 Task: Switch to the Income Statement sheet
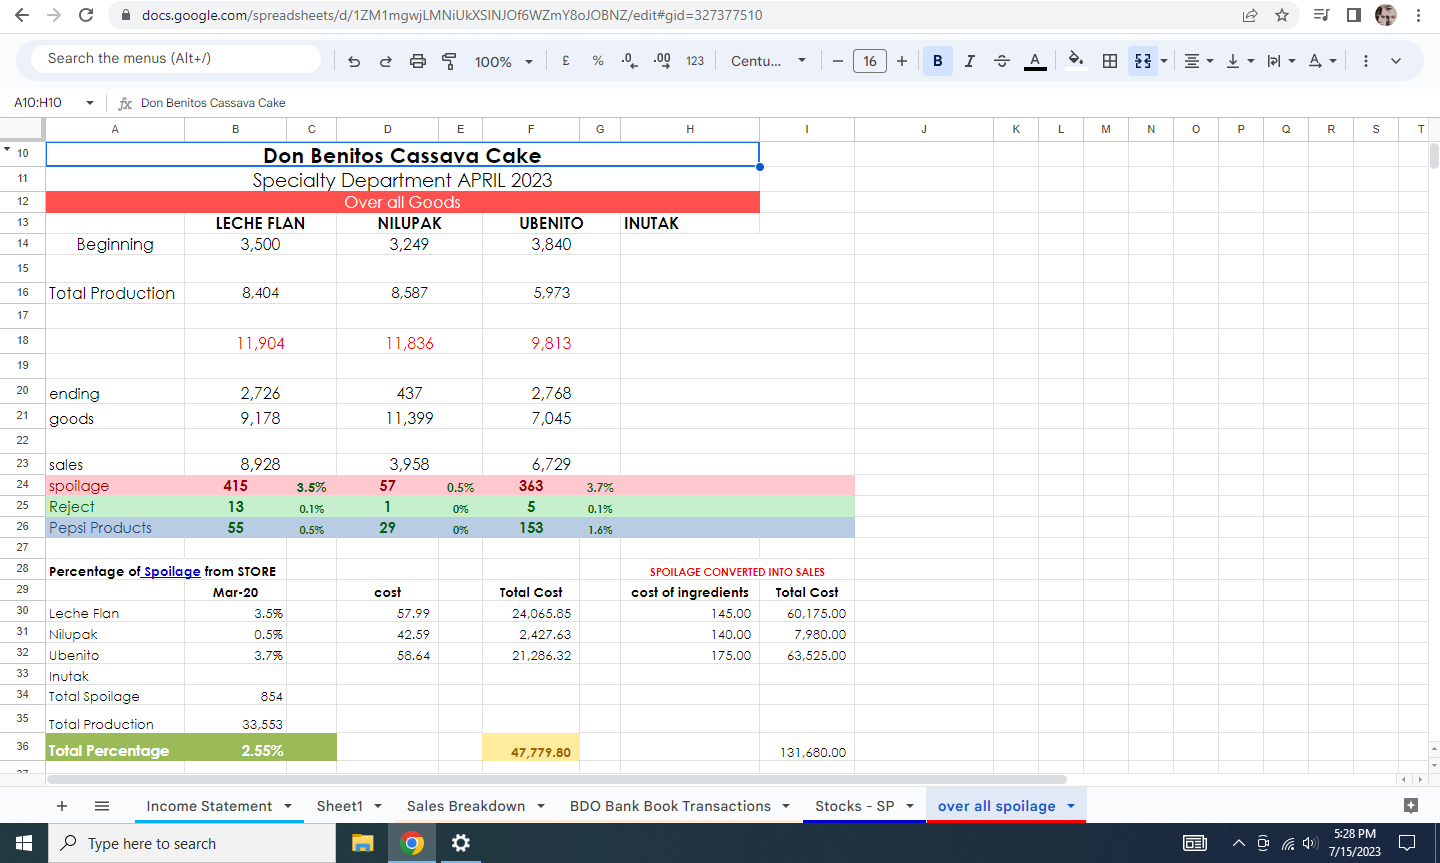pos(209,806)
